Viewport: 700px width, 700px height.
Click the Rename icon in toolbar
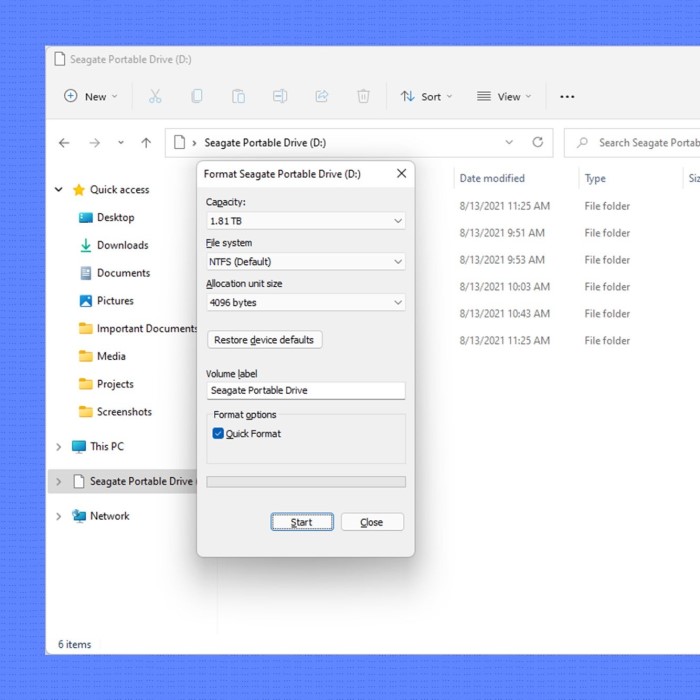(x=280, y=96)
